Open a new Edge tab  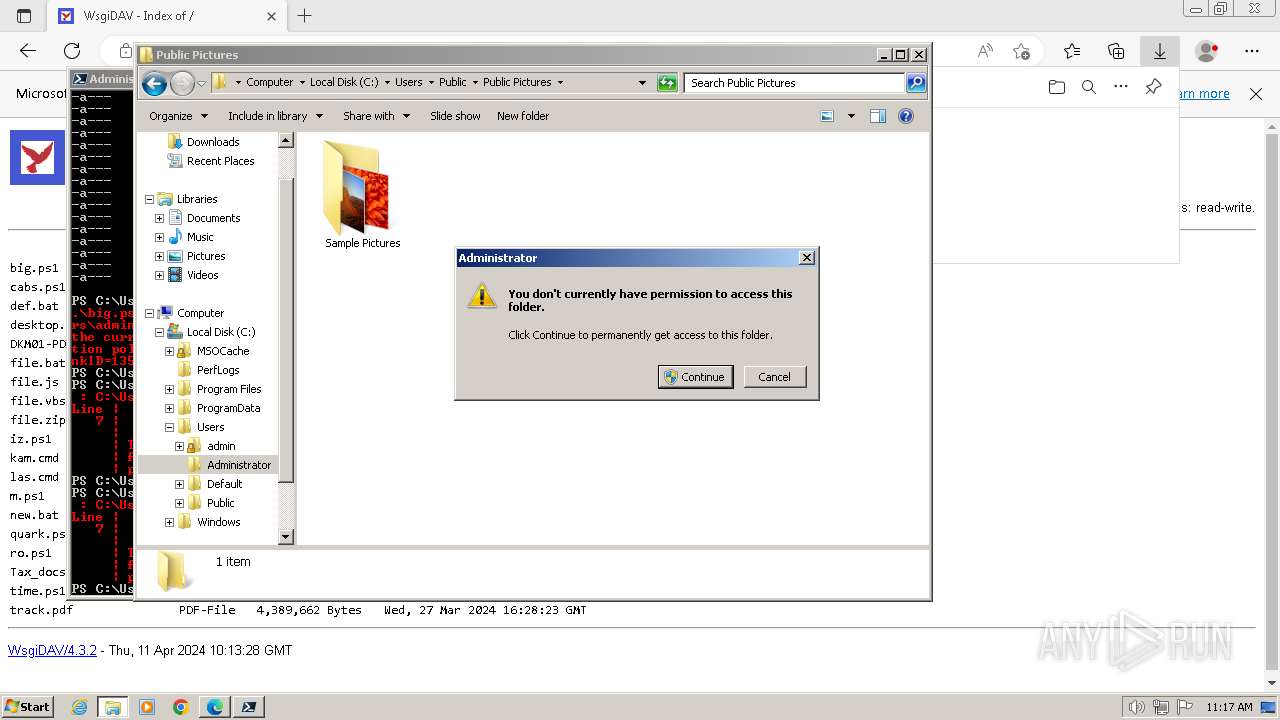tap(305, 16)
